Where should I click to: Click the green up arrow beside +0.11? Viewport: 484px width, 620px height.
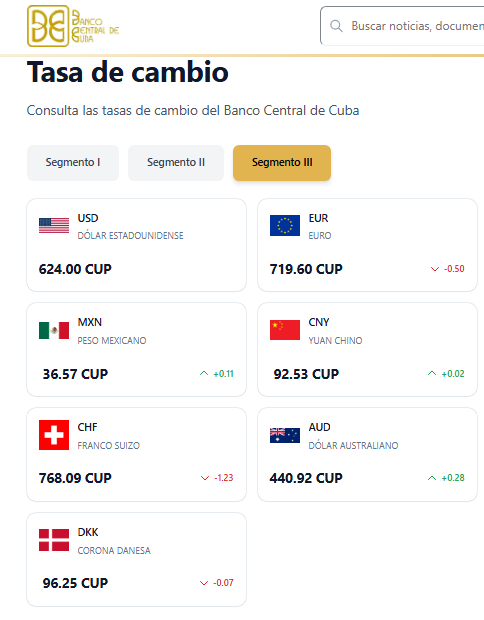pyautogui.click(x=204, y=373)
